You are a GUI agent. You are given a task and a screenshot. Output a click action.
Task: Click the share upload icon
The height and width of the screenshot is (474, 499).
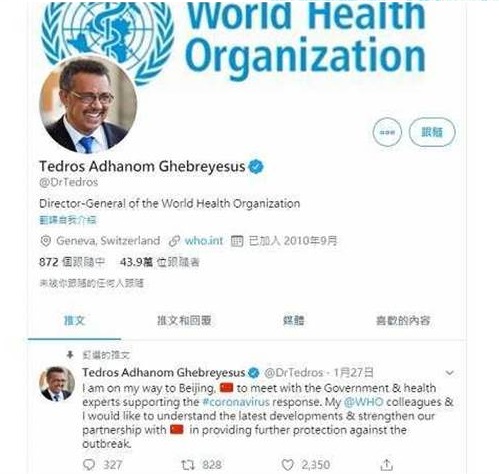point(387,464)
